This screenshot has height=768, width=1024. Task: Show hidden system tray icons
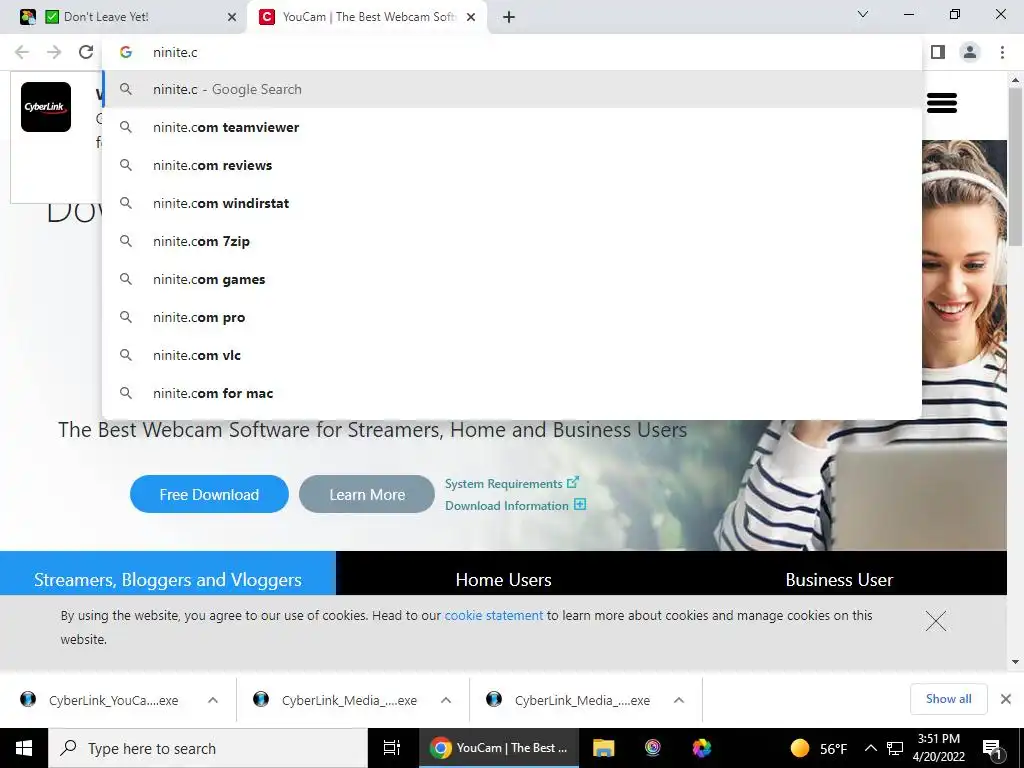pyautogui.click(x=871, y=748)
